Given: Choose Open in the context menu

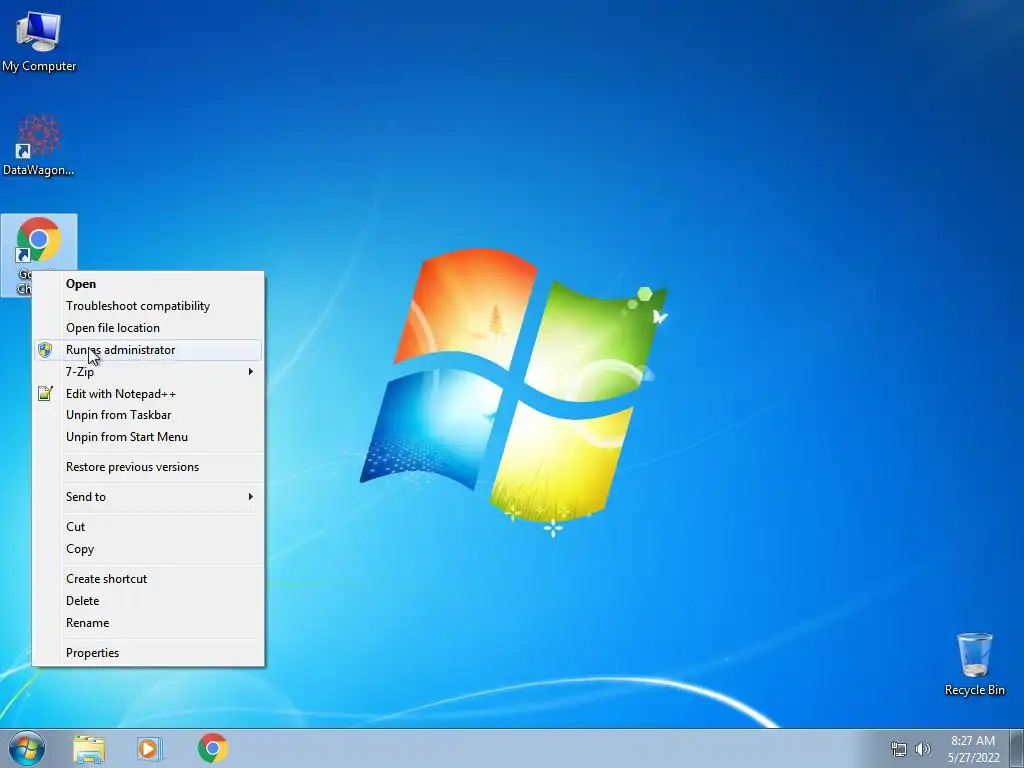Looking at the screenshot, I should pyautogui.click(x=148, y=284).
